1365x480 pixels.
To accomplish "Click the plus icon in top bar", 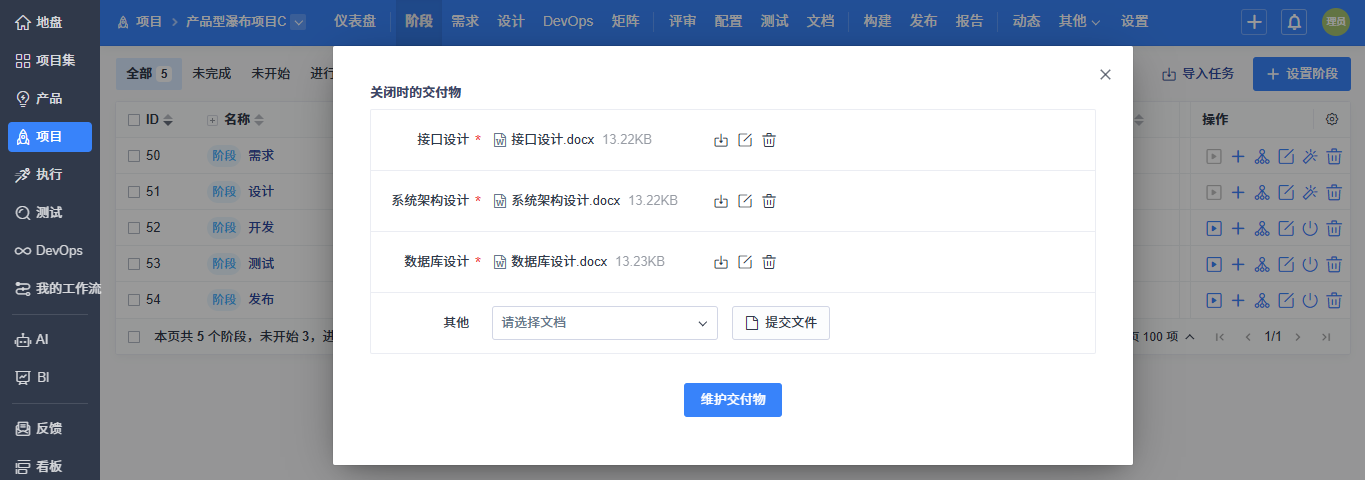I will point(1254,21).
